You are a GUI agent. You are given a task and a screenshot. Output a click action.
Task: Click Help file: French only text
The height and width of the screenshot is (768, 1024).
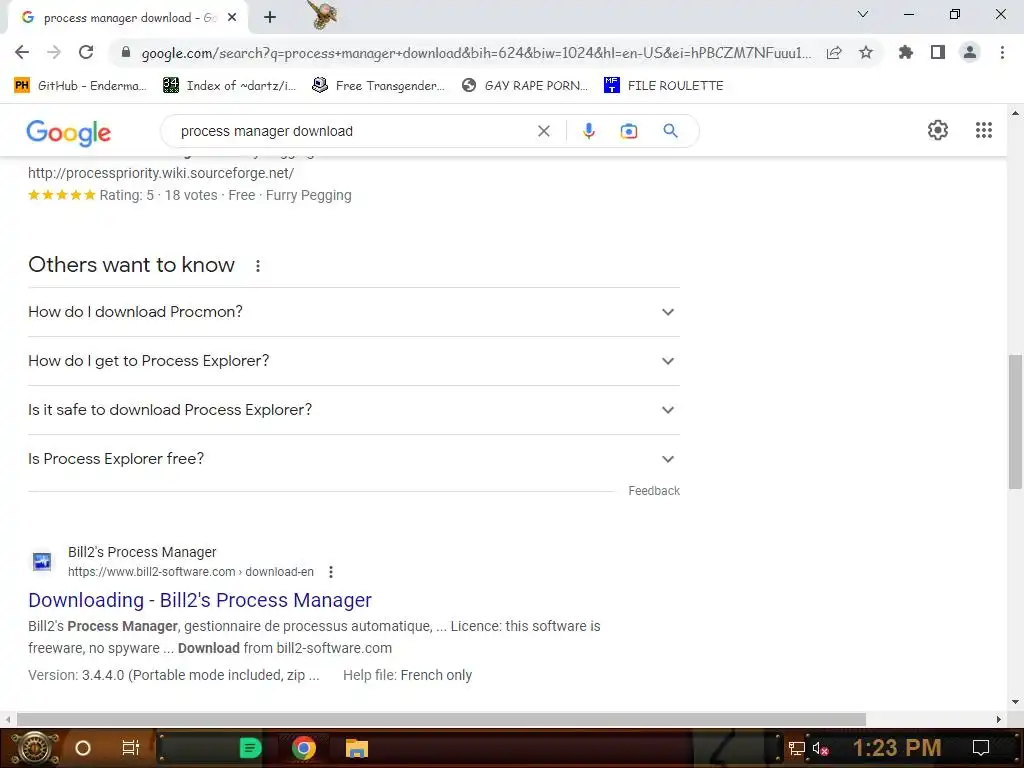click(408, 675)
